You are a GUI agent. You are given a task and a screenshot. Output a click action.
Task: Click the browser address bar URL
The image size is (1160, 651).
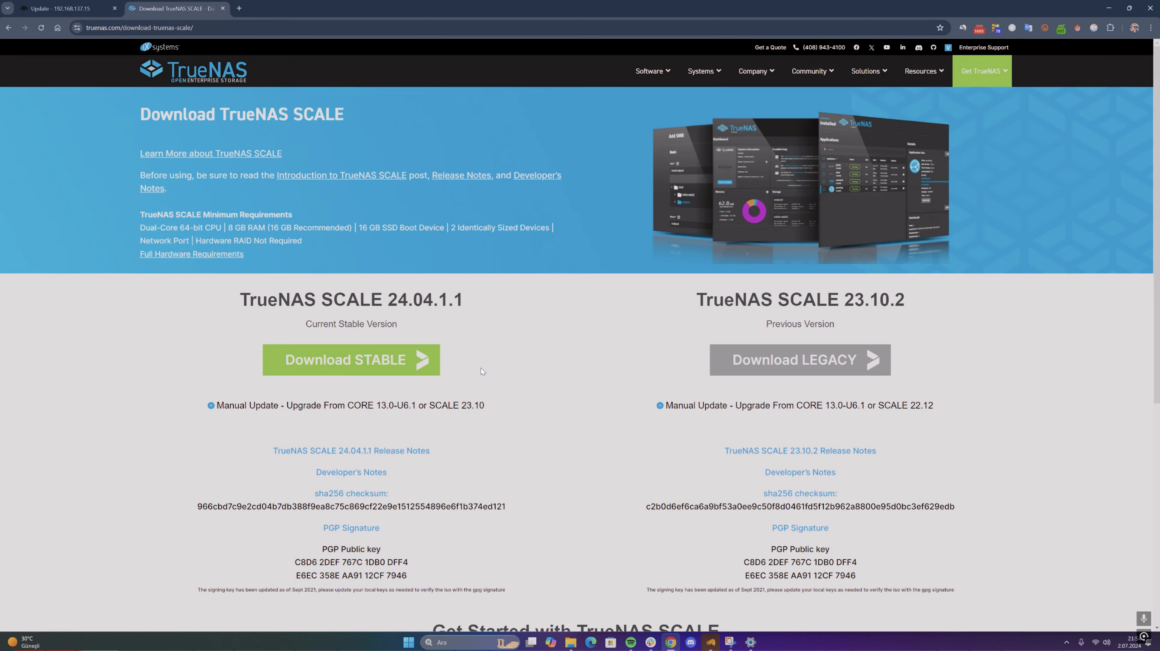point(140,27)
